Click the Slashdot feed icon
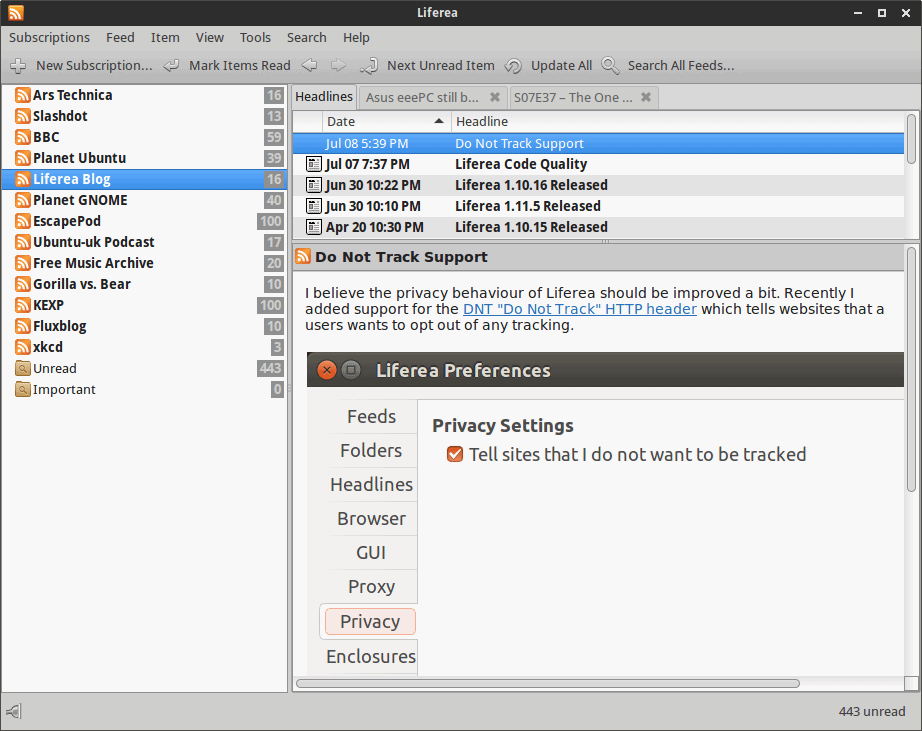The width and height of the screenshot is (922, 731). pyautogui.click(x=23, y=116)
